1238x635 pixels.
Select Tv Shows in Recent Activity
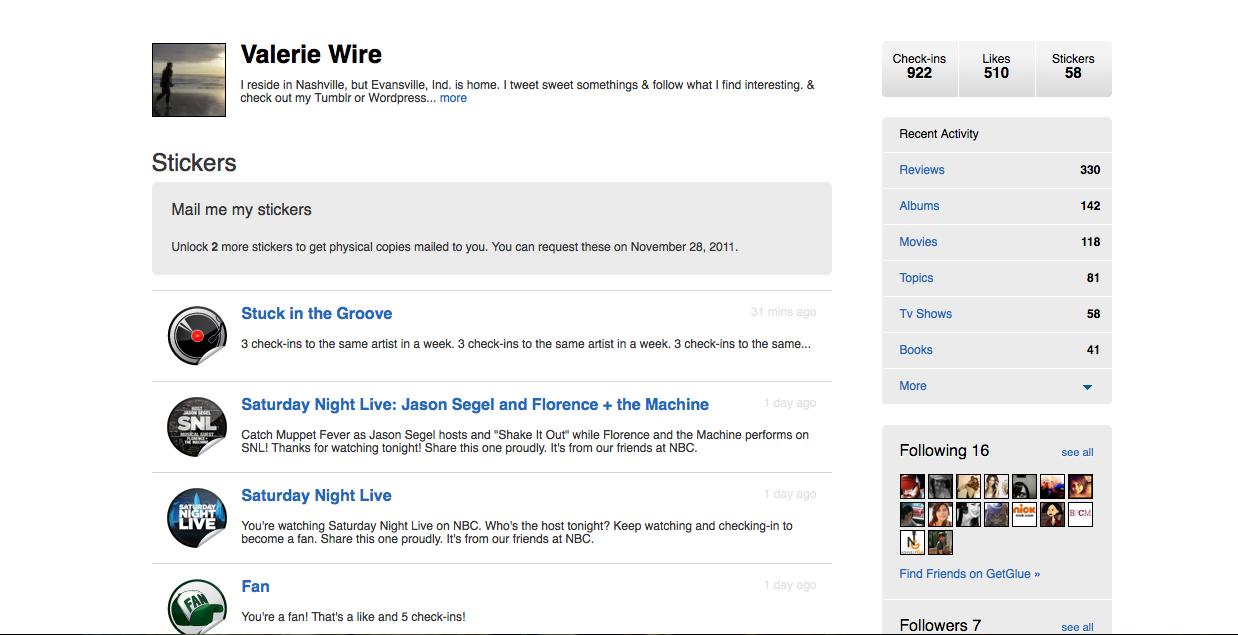pyautogui.click(x=925, y=314)
